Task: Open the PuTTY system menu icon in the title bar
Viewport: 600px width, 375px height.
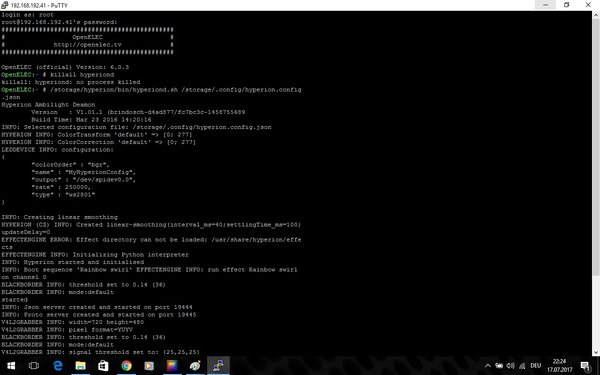Action: tap(5, 5)
